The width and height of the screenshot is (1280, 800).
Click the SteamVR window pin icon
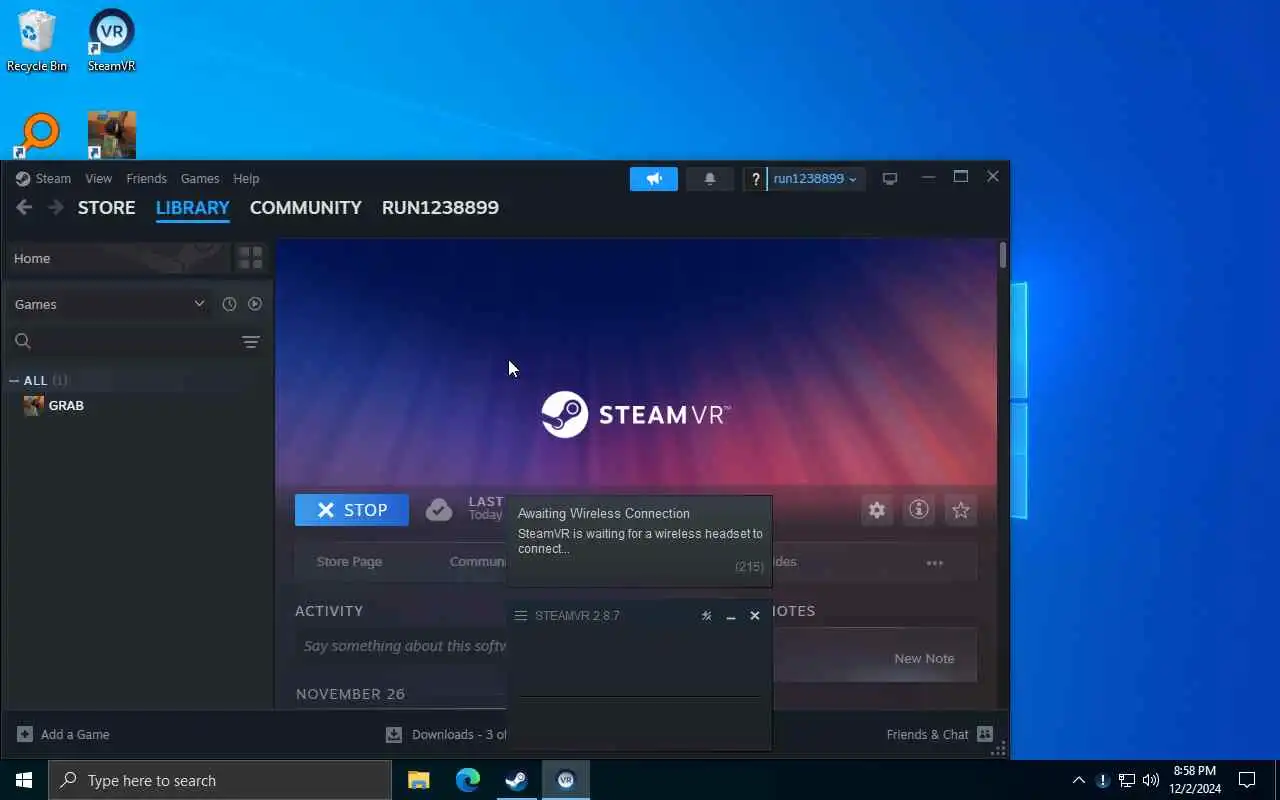click(706, 616)
